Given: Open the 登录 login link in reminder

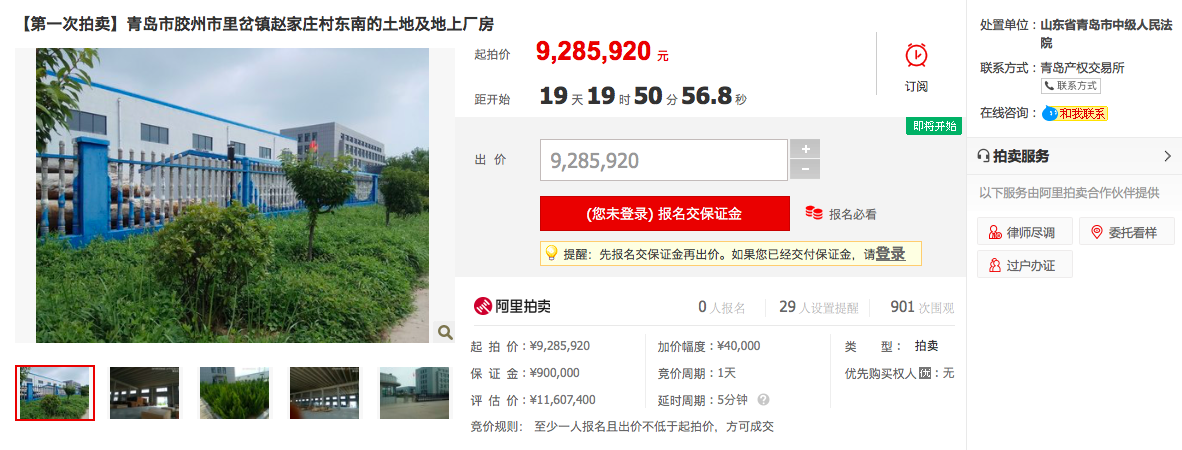Looking at the screenshot, I should (890, 254).
